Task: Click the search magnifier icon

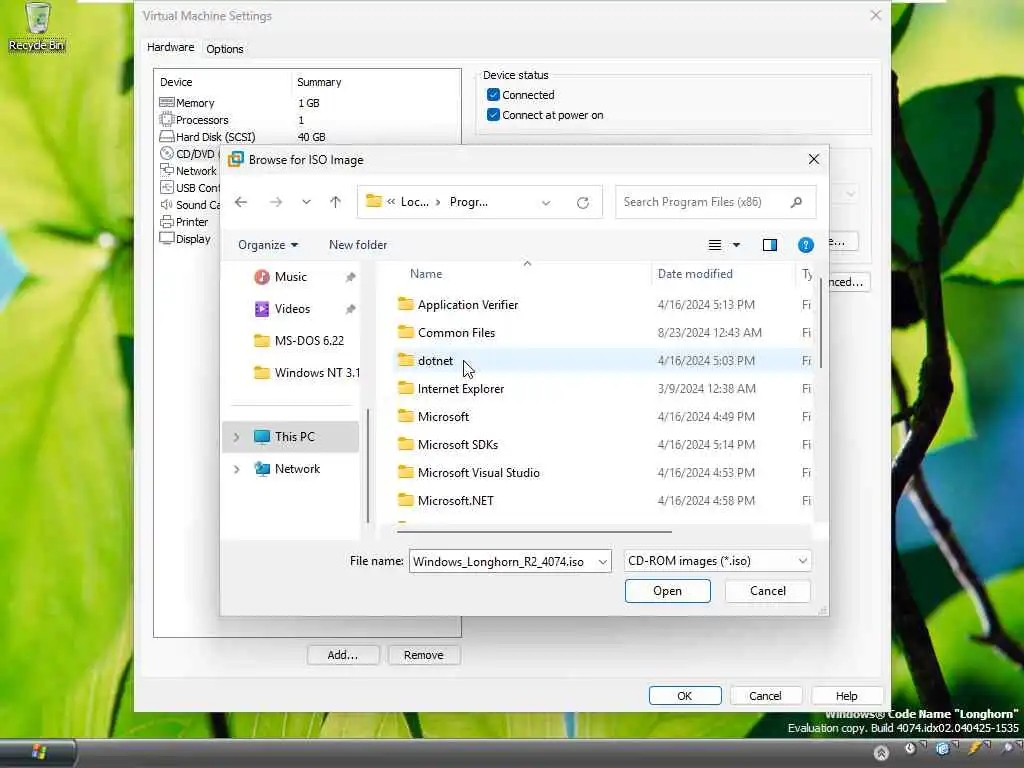Action: [796, 202]
